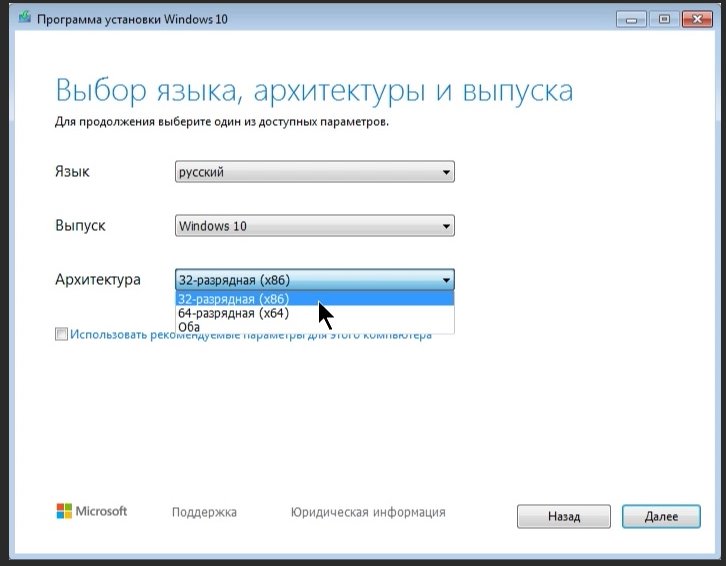Maximize the Windows 10 setup window
Screen dimensions: 726x566
point(664,19)
